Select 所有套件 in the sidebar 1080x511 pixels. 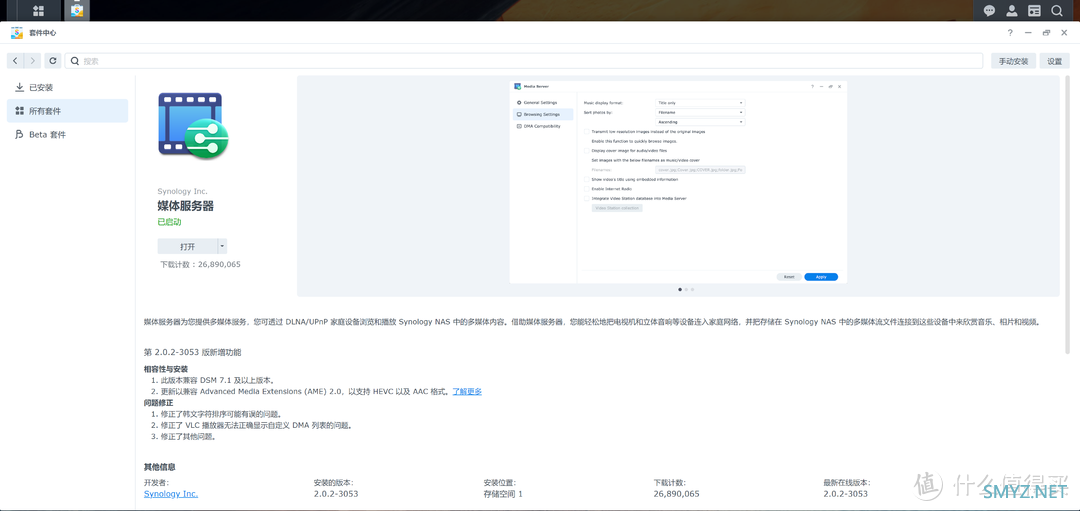click(x=68, y=111)
